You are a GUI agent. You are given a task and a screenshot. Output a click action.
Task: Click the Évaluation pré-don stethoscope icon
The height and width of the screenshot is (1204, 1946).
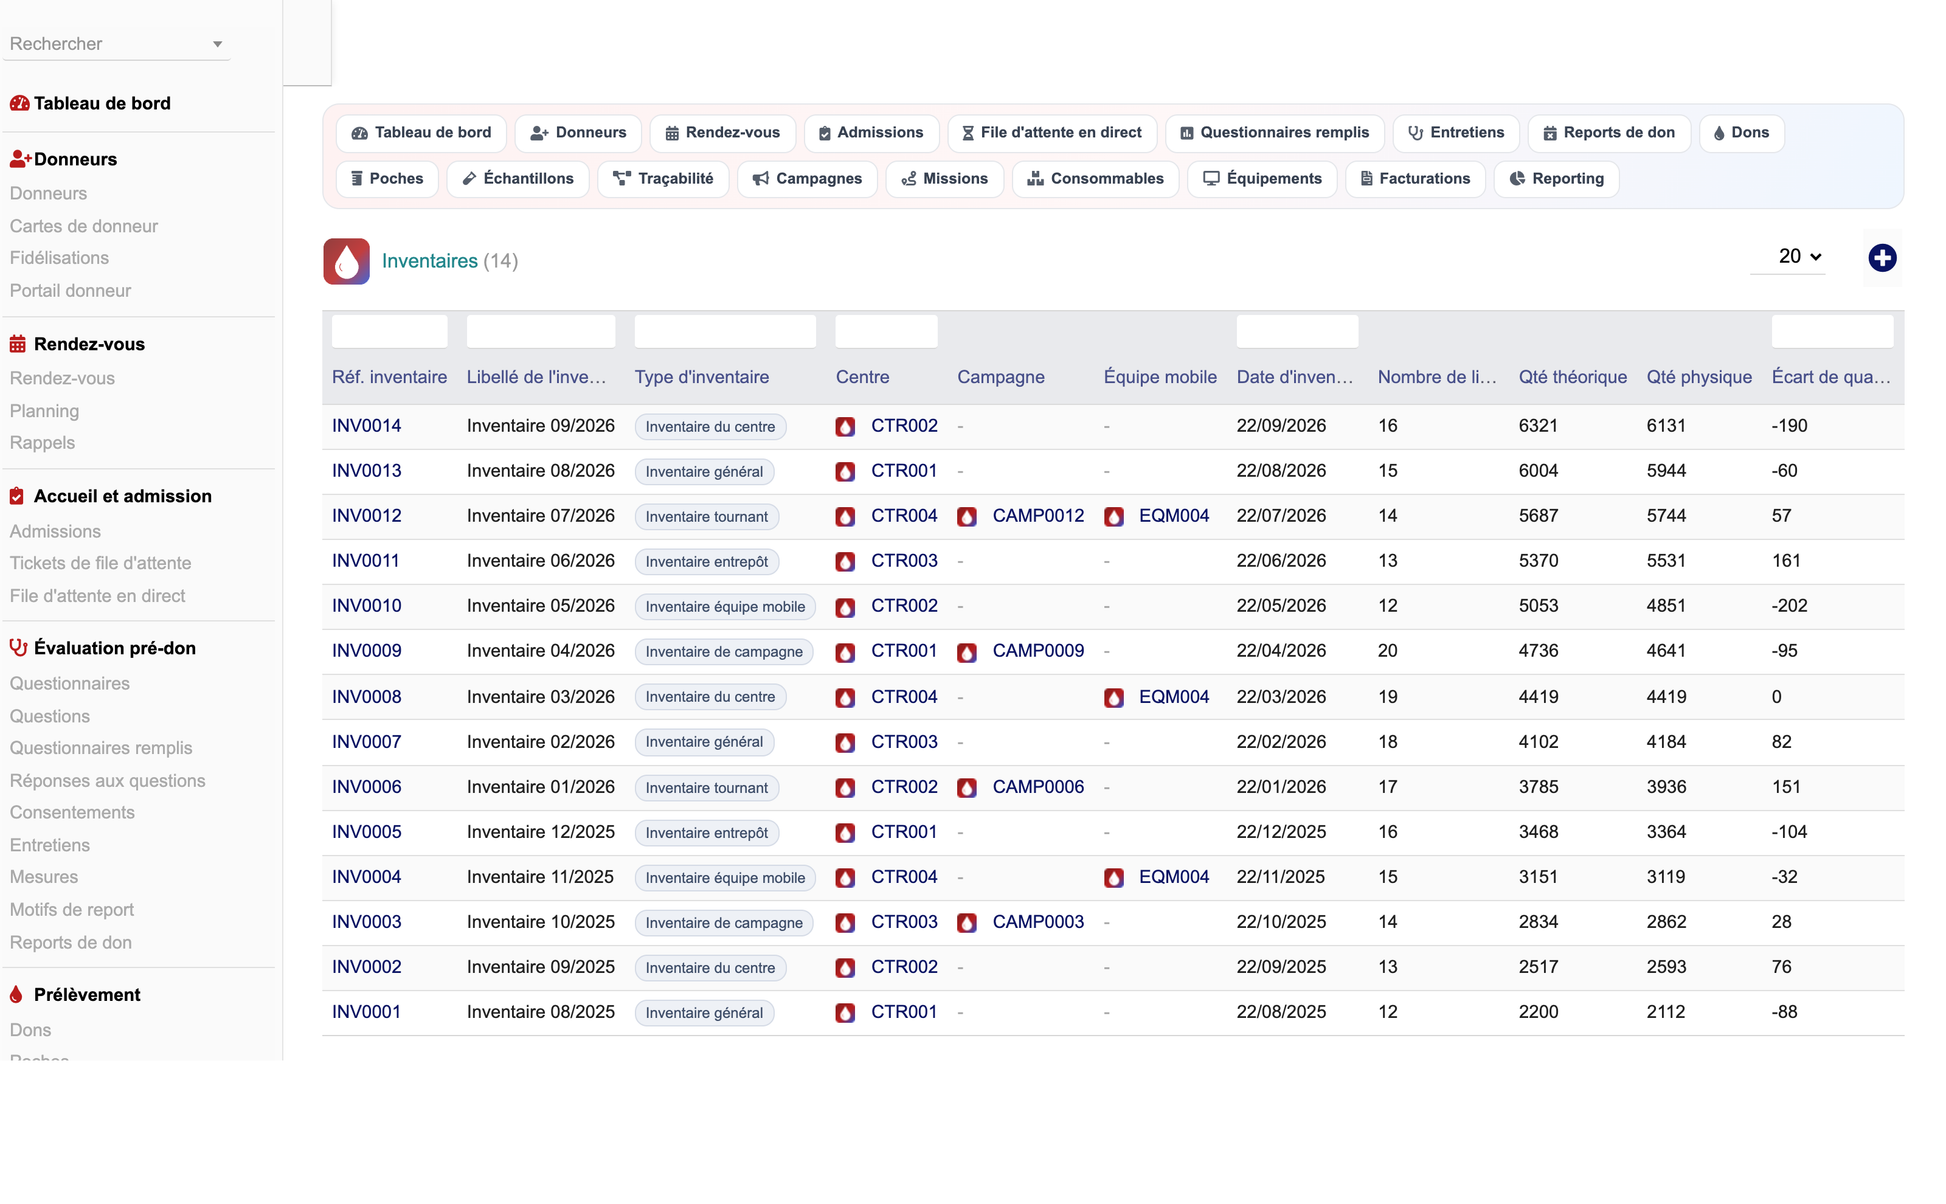(x=18, y=648)
